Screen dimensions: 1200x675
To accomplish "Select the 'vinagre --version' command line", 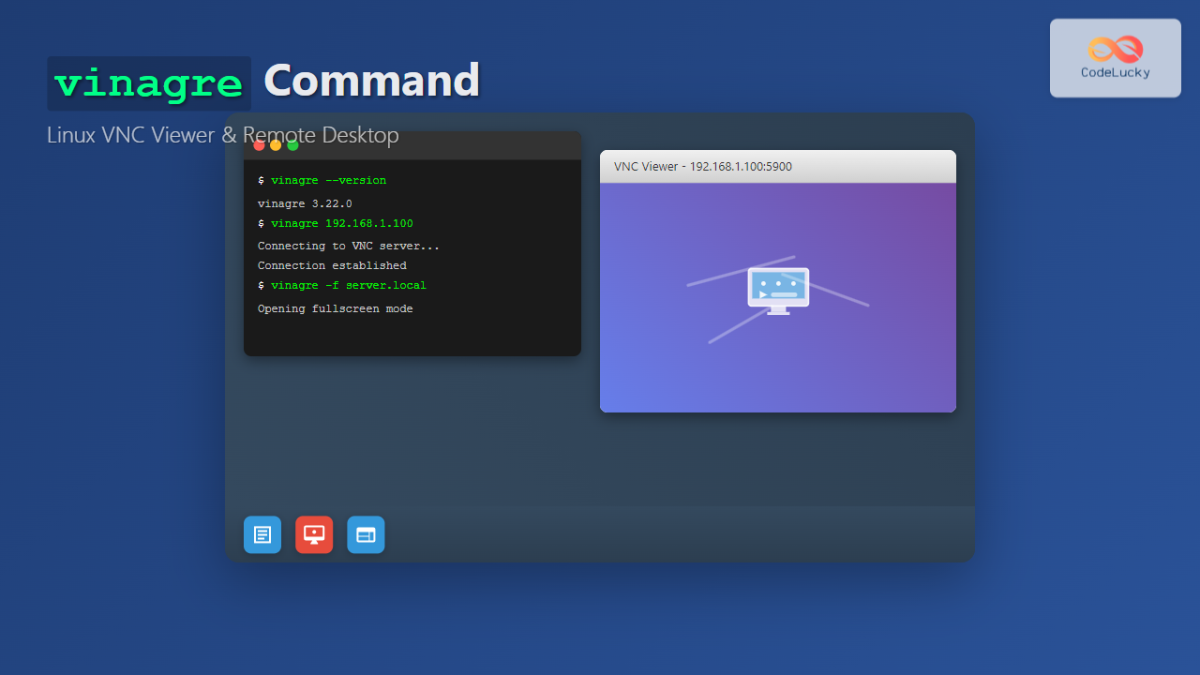I will (x=322, y=180).
